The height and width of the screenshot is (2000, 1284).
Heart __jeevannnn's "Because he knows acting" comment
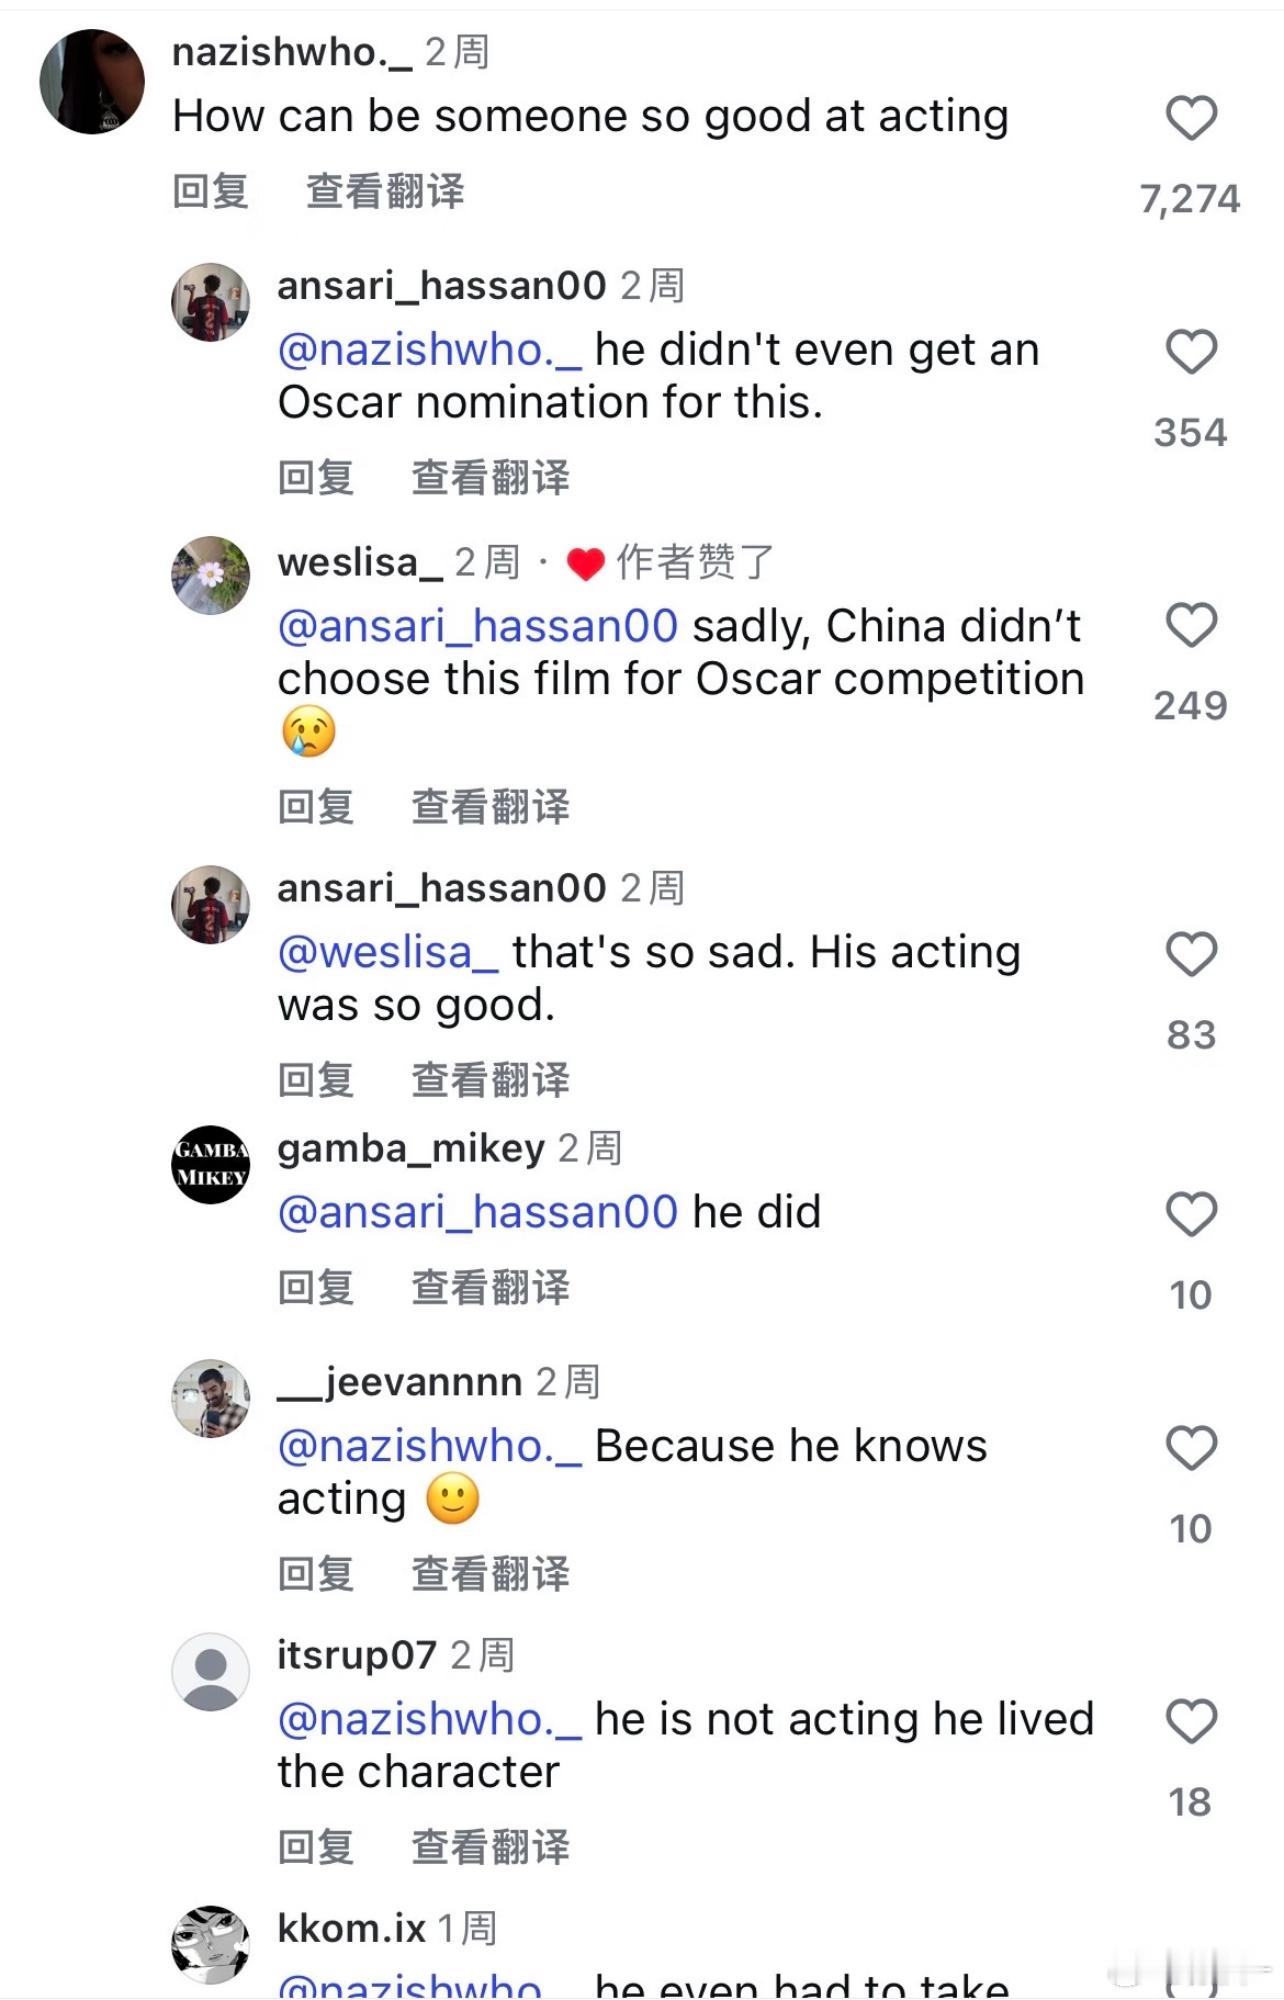pyautogui.click(x=1191, y=1448)
